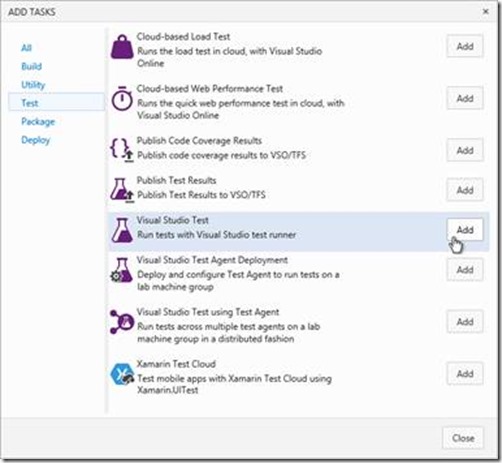The height and width of the screenshot is (463, 502).
Task: Add the Visual Studio Test task
Action: point(465,230)
